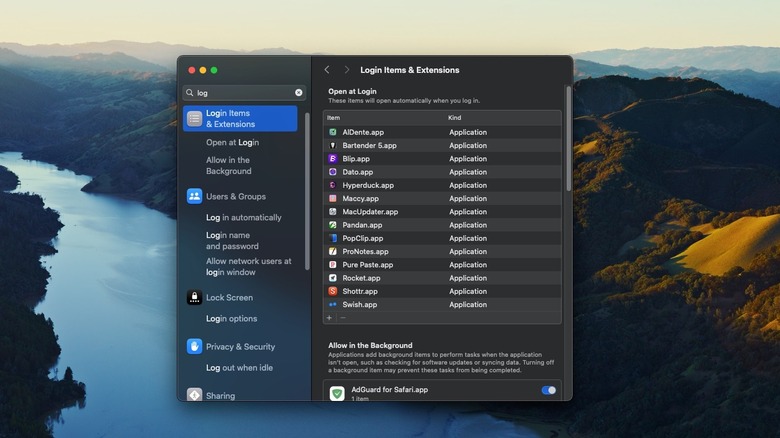Screen dimensions: 780x438
Task: Clear the search field text
Action: (298, 92)
